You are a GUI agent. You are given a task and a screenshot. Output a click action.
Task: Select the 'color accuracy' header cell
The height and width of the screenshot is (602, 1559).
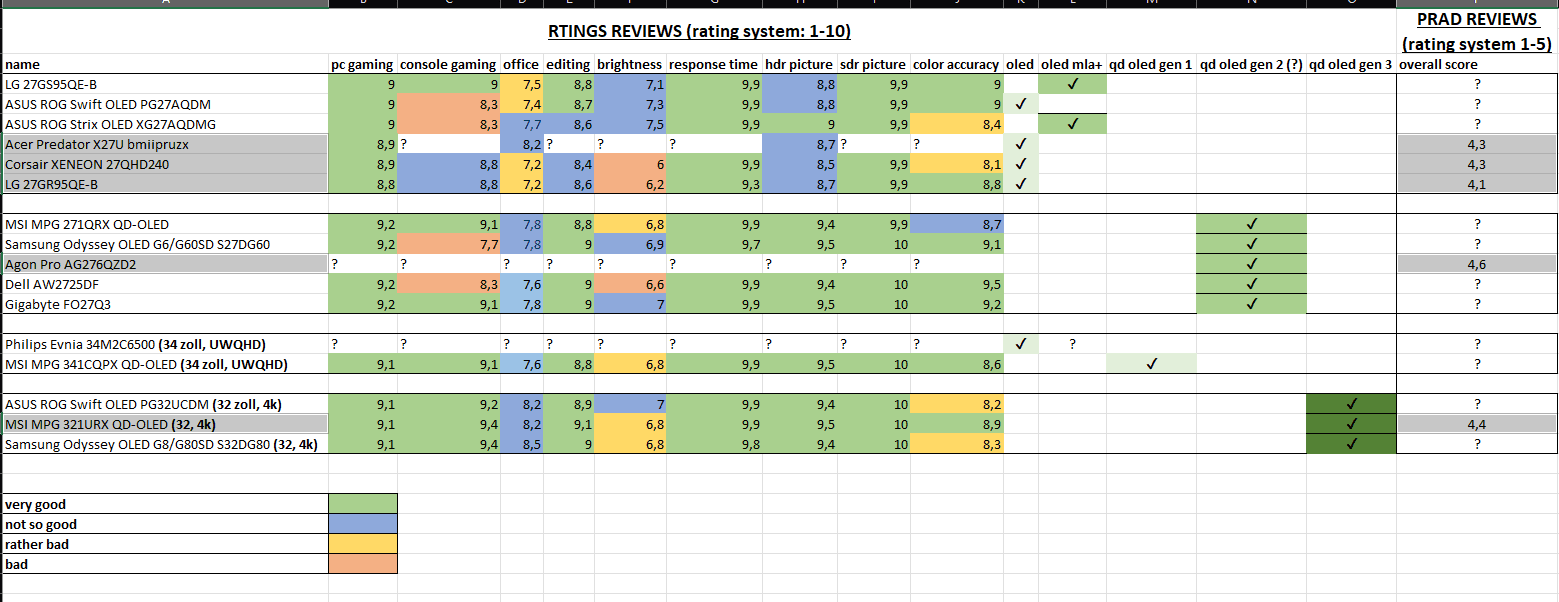tap(956, 64)
